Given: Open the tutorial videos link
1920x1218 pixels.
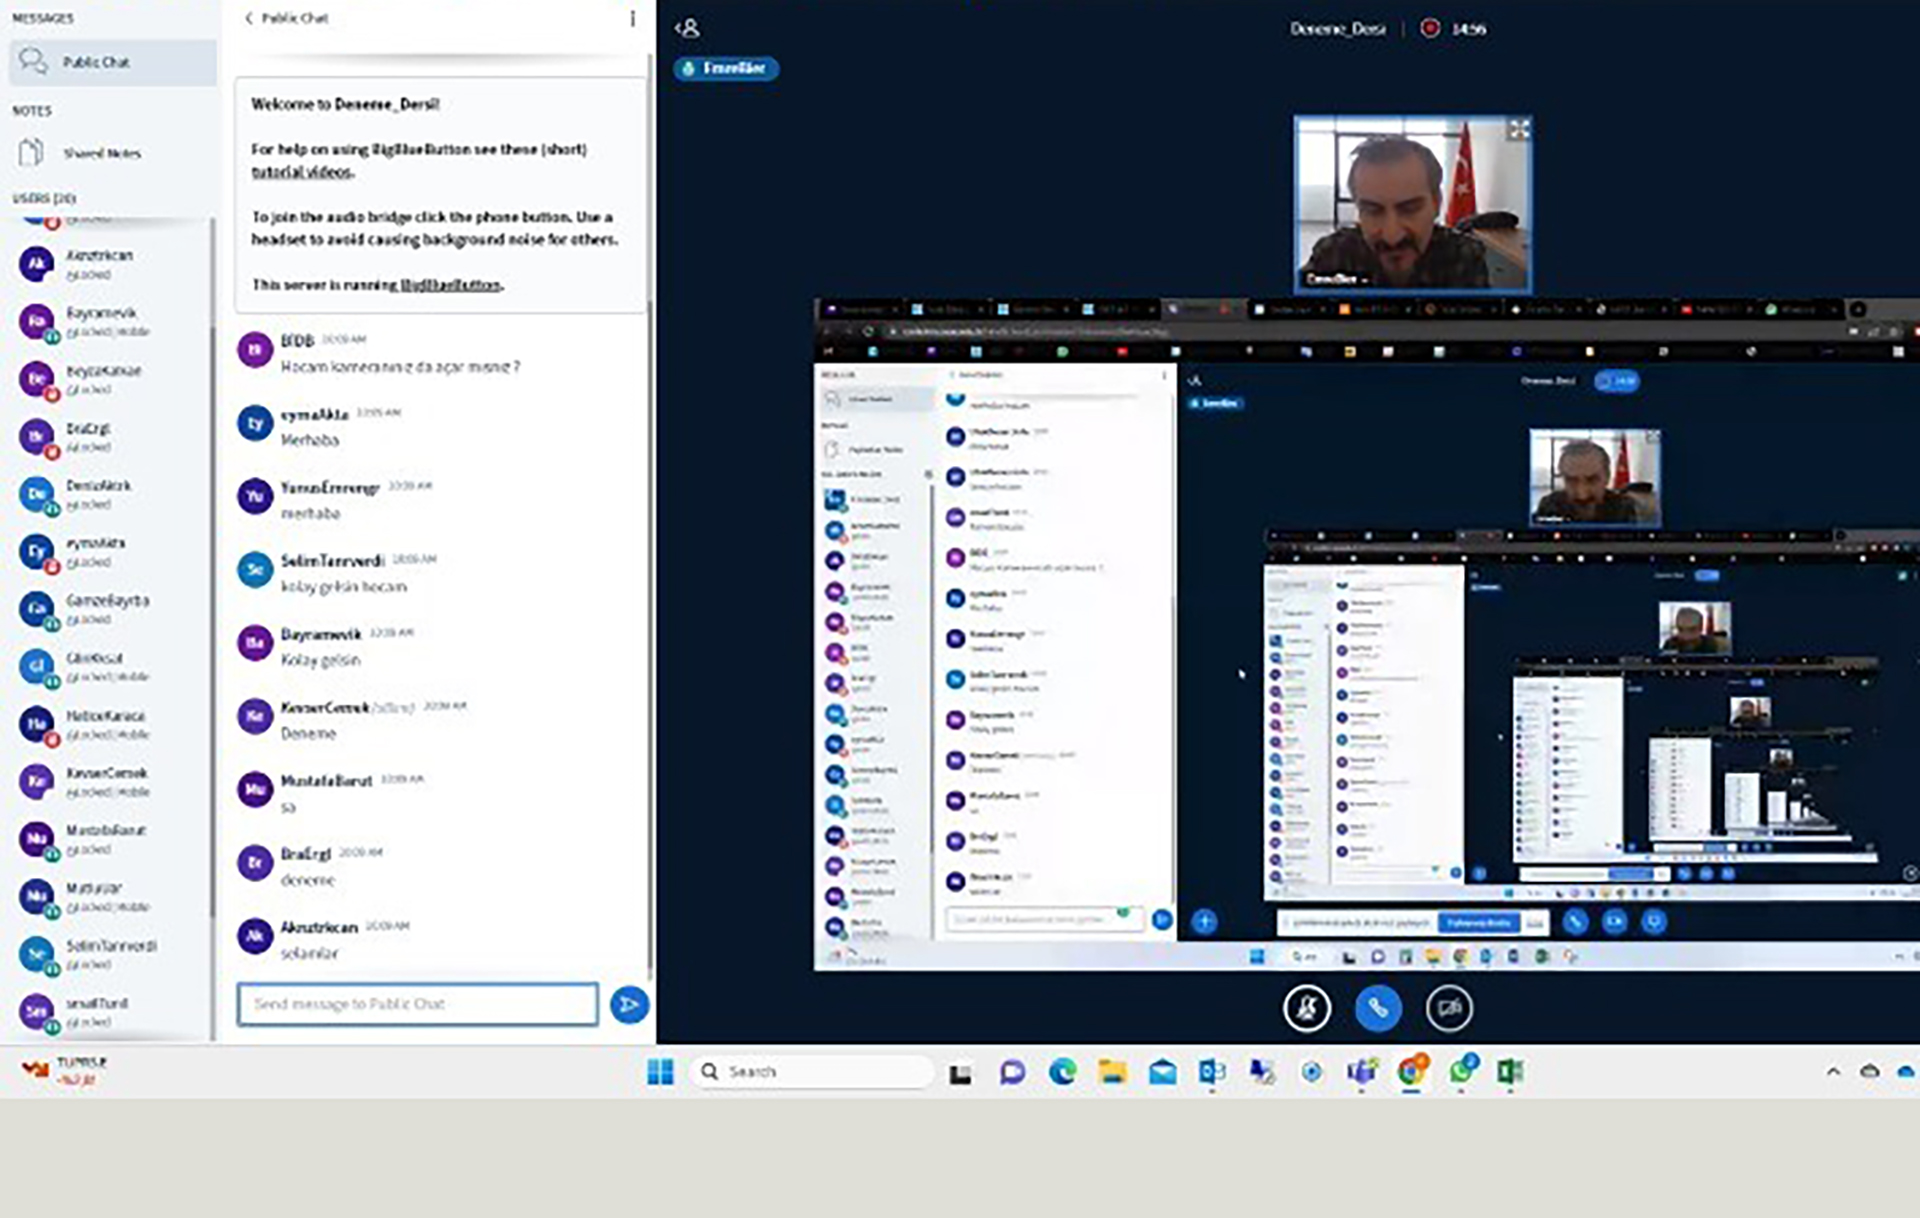Looking at the screenshot, I should pos(302,172).
